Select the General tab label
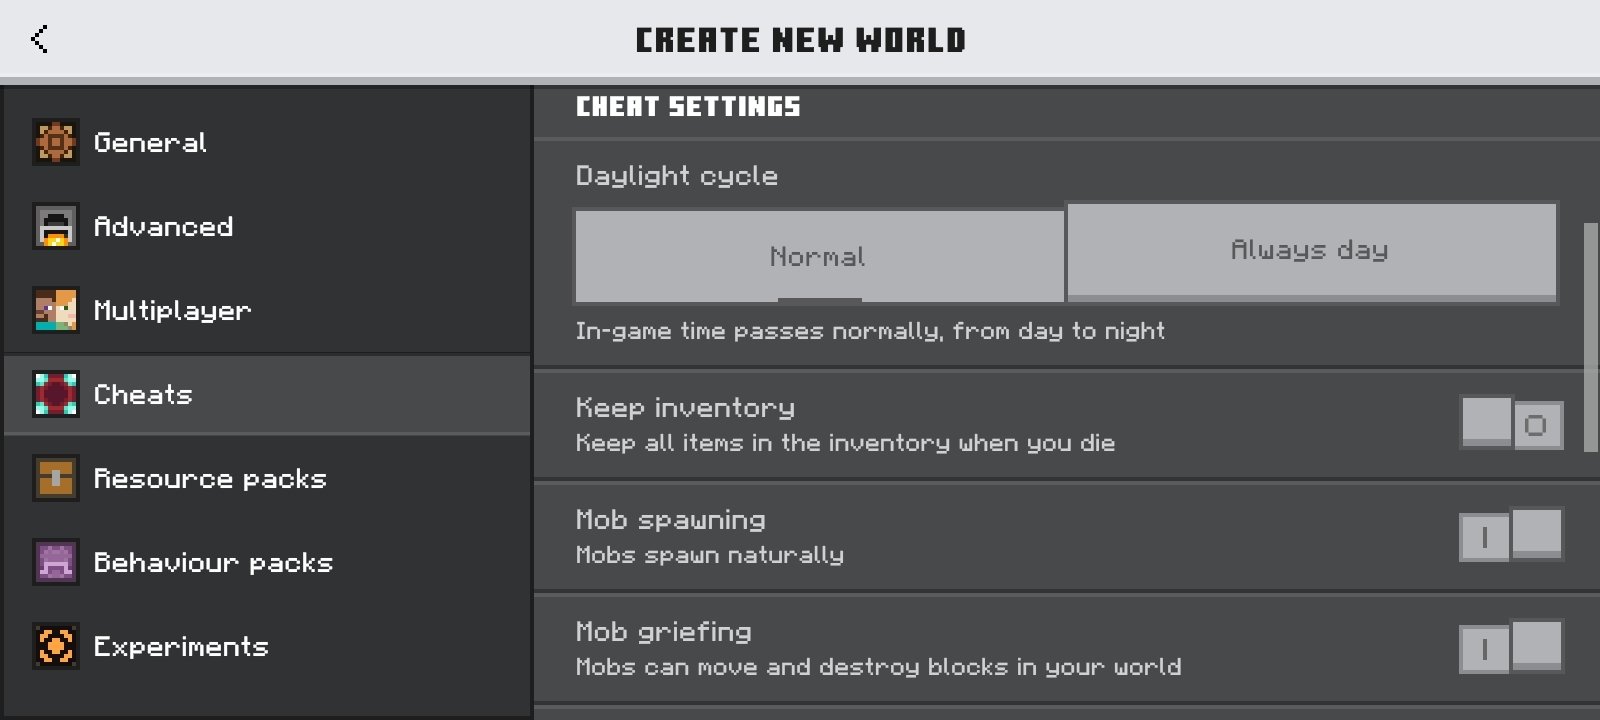The height and width of the screenshot is (720, 1600). pyautogui.click(x=150, y=143)
